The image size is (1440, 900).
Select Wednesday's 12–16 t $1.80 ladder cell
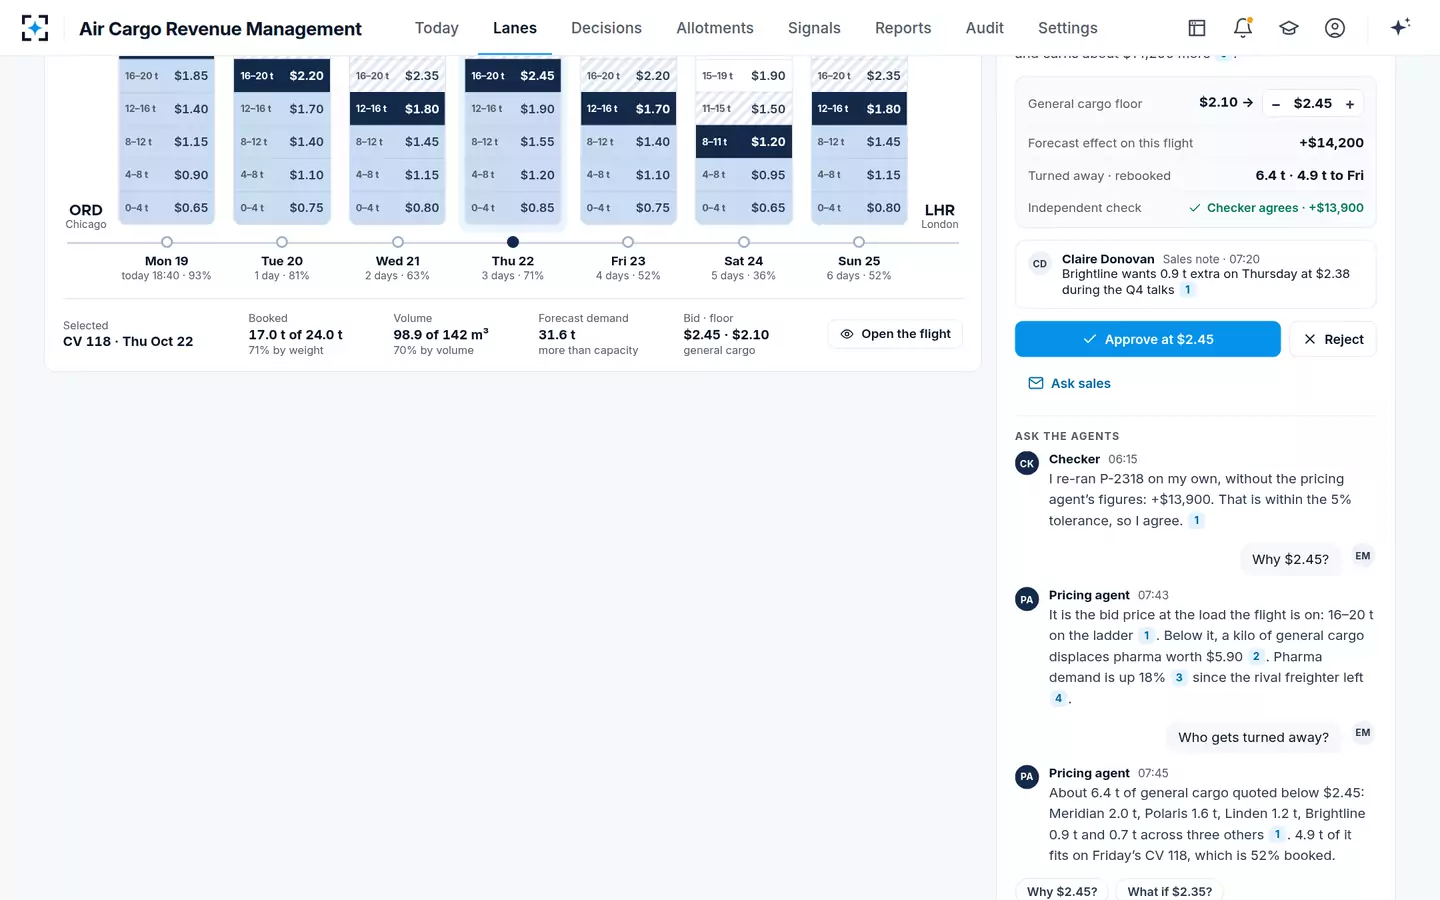click(x=398, y=109)
